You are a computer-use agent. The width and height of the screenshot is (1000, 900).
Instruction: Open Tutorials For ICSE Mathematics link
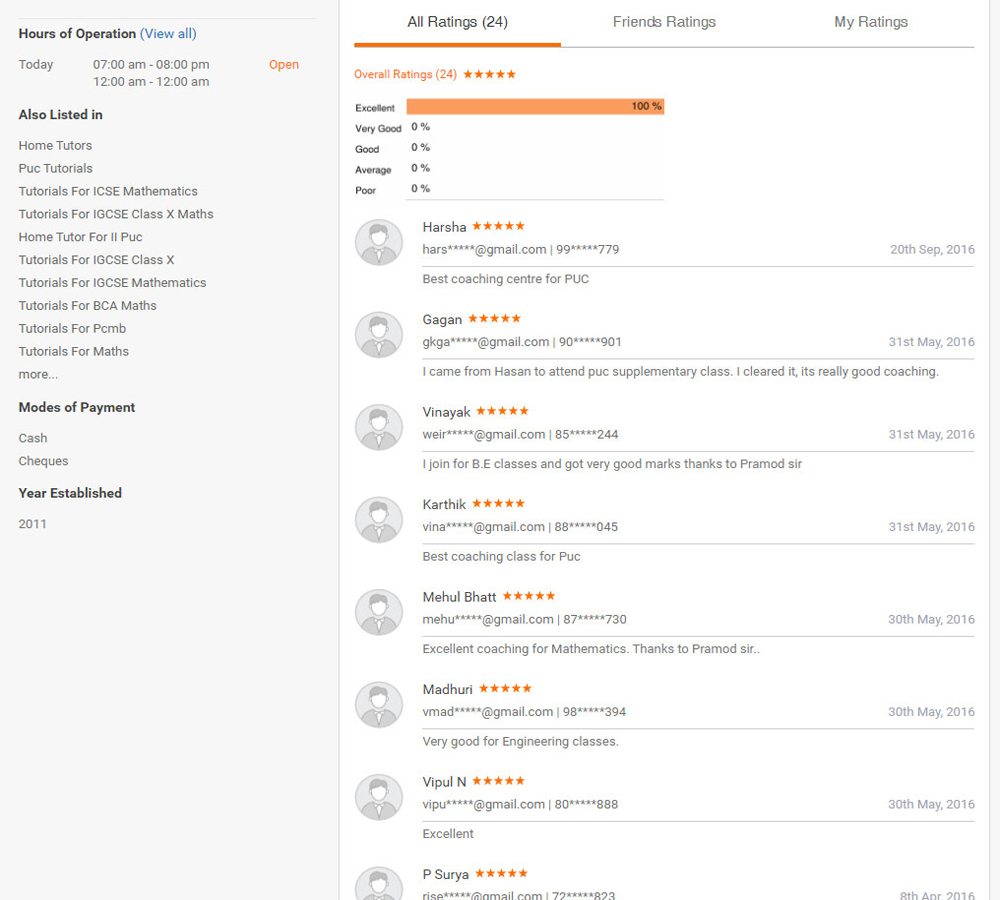point(108,191)
